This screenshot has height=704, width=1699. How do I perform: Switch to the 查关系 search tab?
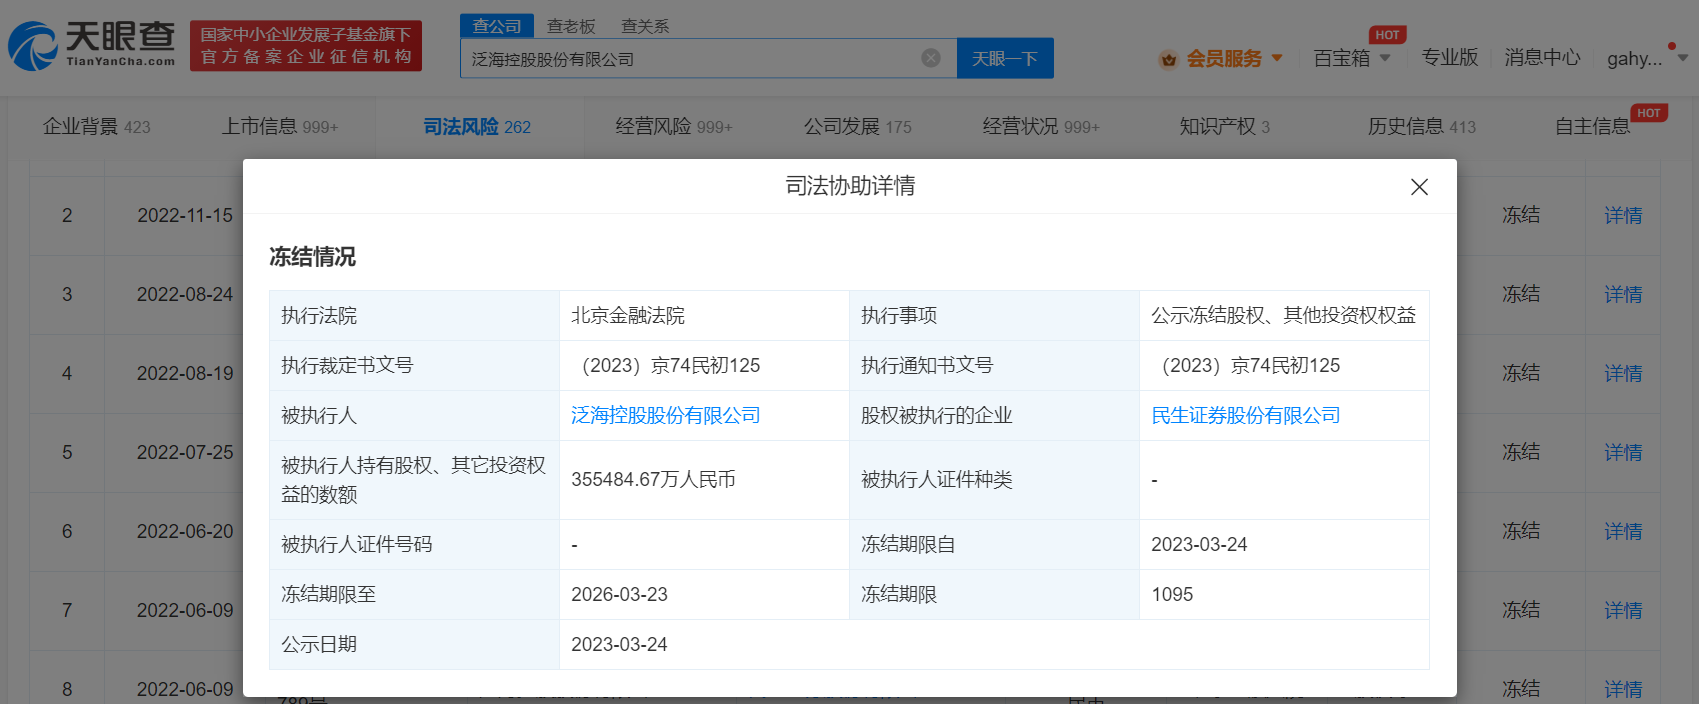(x=645, y=26)
